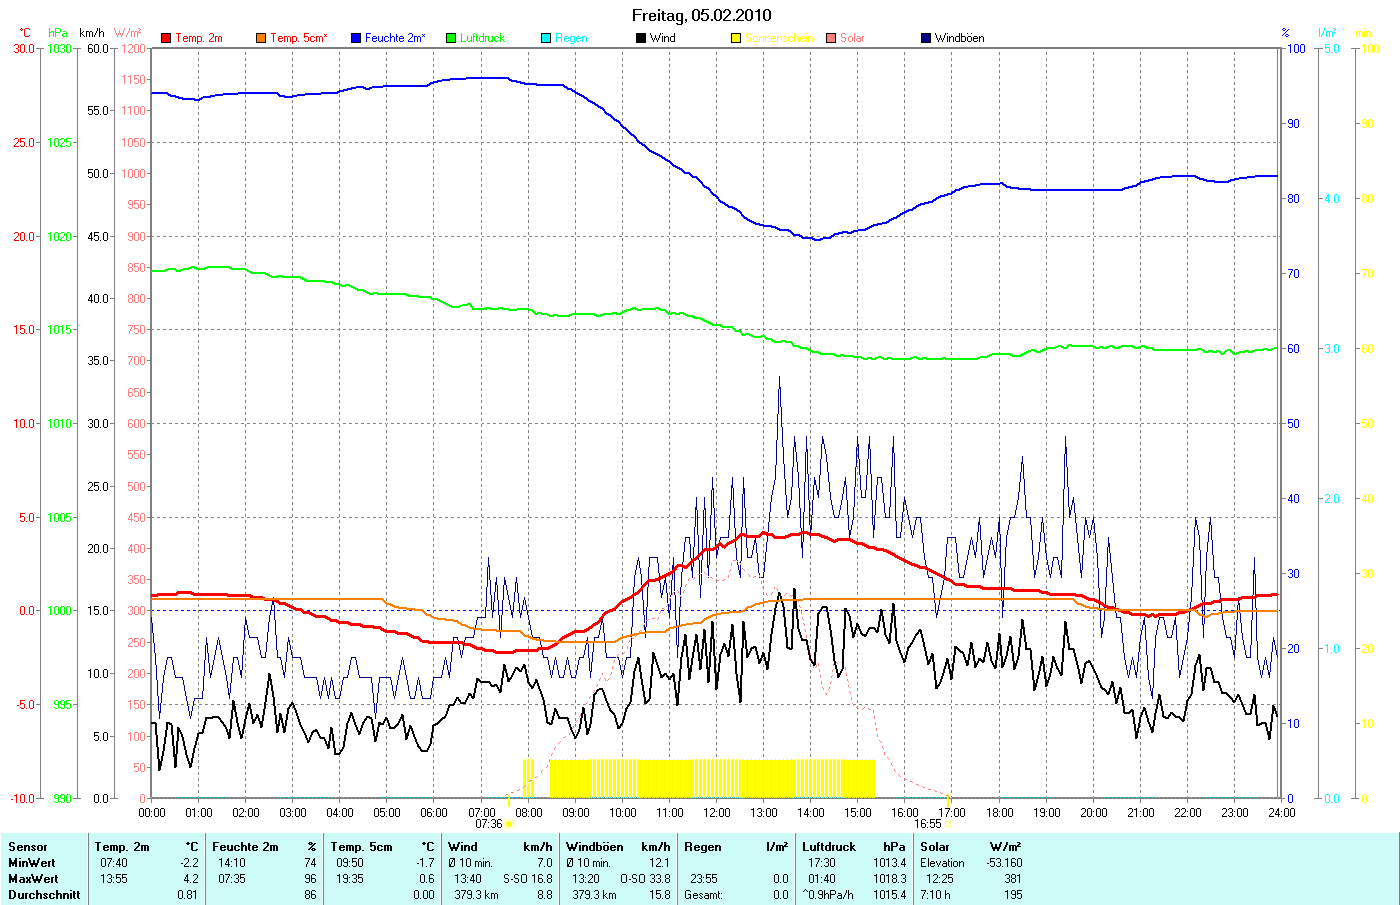This screenshot has height=905, width=1400.
Task: Click the Luftdruck column header in table
Action: click(x=829, y=847)
